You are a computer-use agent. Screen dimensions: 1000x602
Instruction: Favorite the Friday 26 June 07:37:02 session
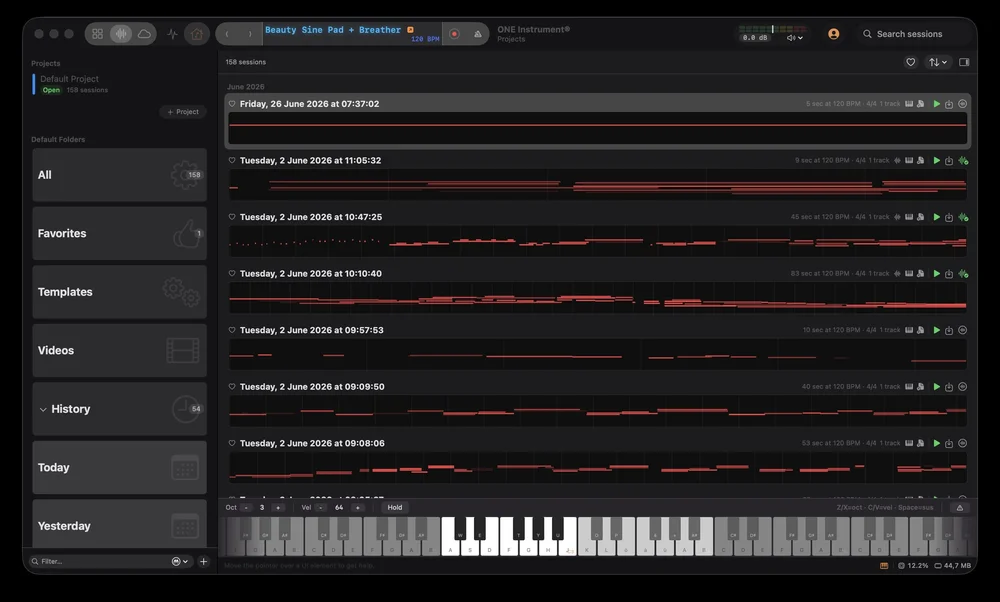pyautogui.click(x=232, y=104)
